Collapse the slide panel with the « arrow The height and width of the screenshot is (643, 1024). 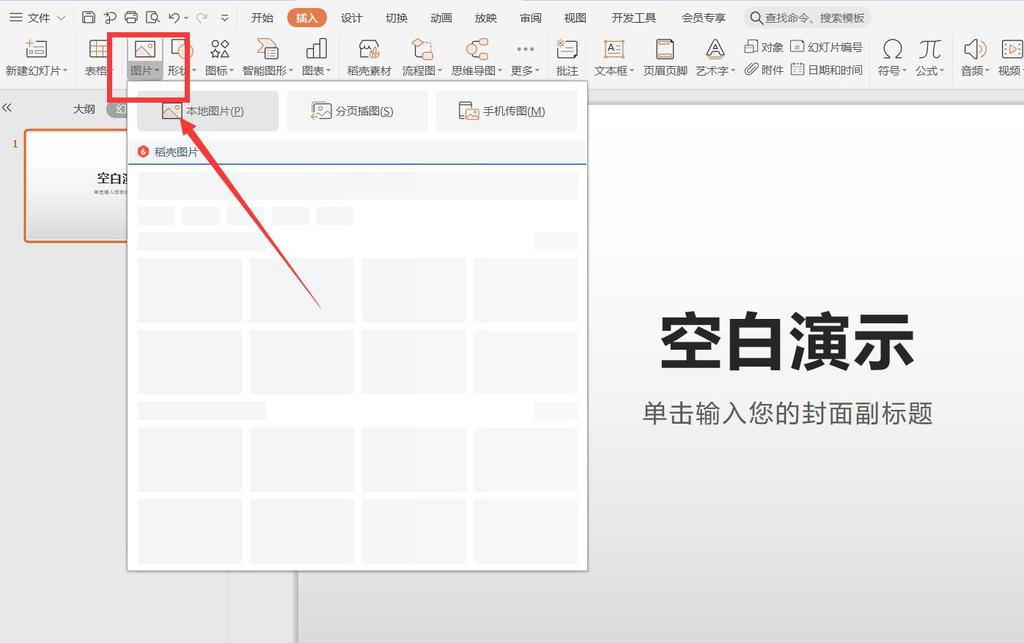(x=10, y=109)
